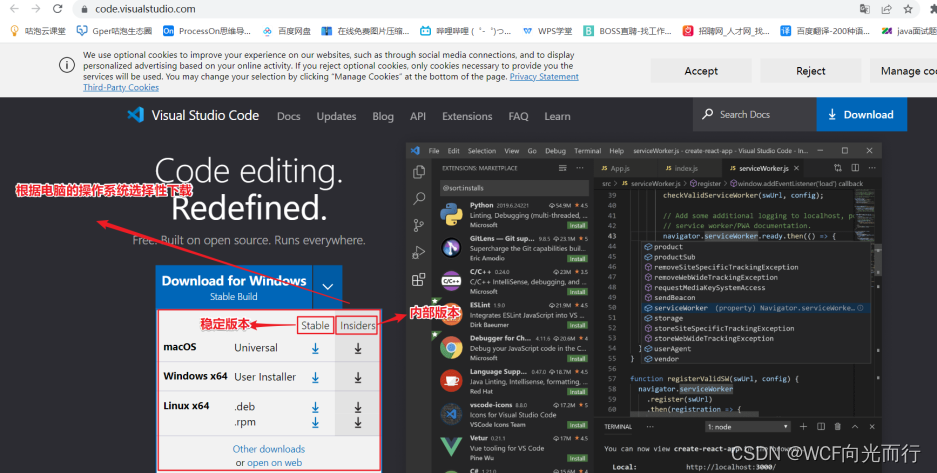Install the Python extension
937x473 pixels.
coord(577,226)
